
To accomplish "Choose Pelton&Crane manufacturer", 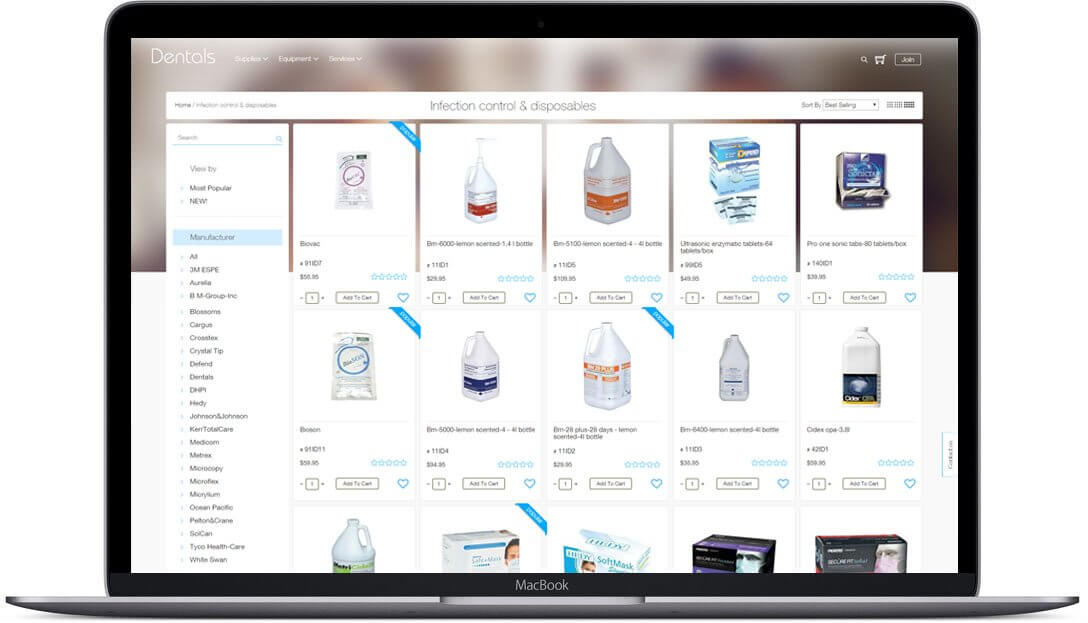I will 211,521.
